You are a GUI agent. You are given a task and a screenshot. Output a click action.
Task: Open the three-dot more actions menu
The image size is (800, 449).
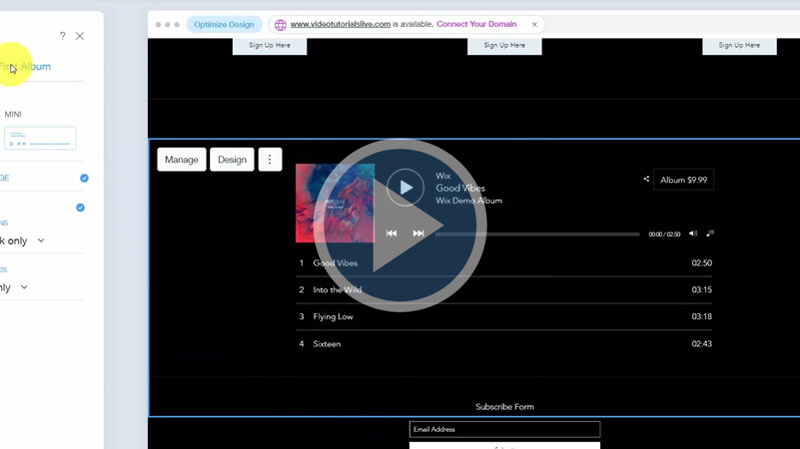(270, 159)
